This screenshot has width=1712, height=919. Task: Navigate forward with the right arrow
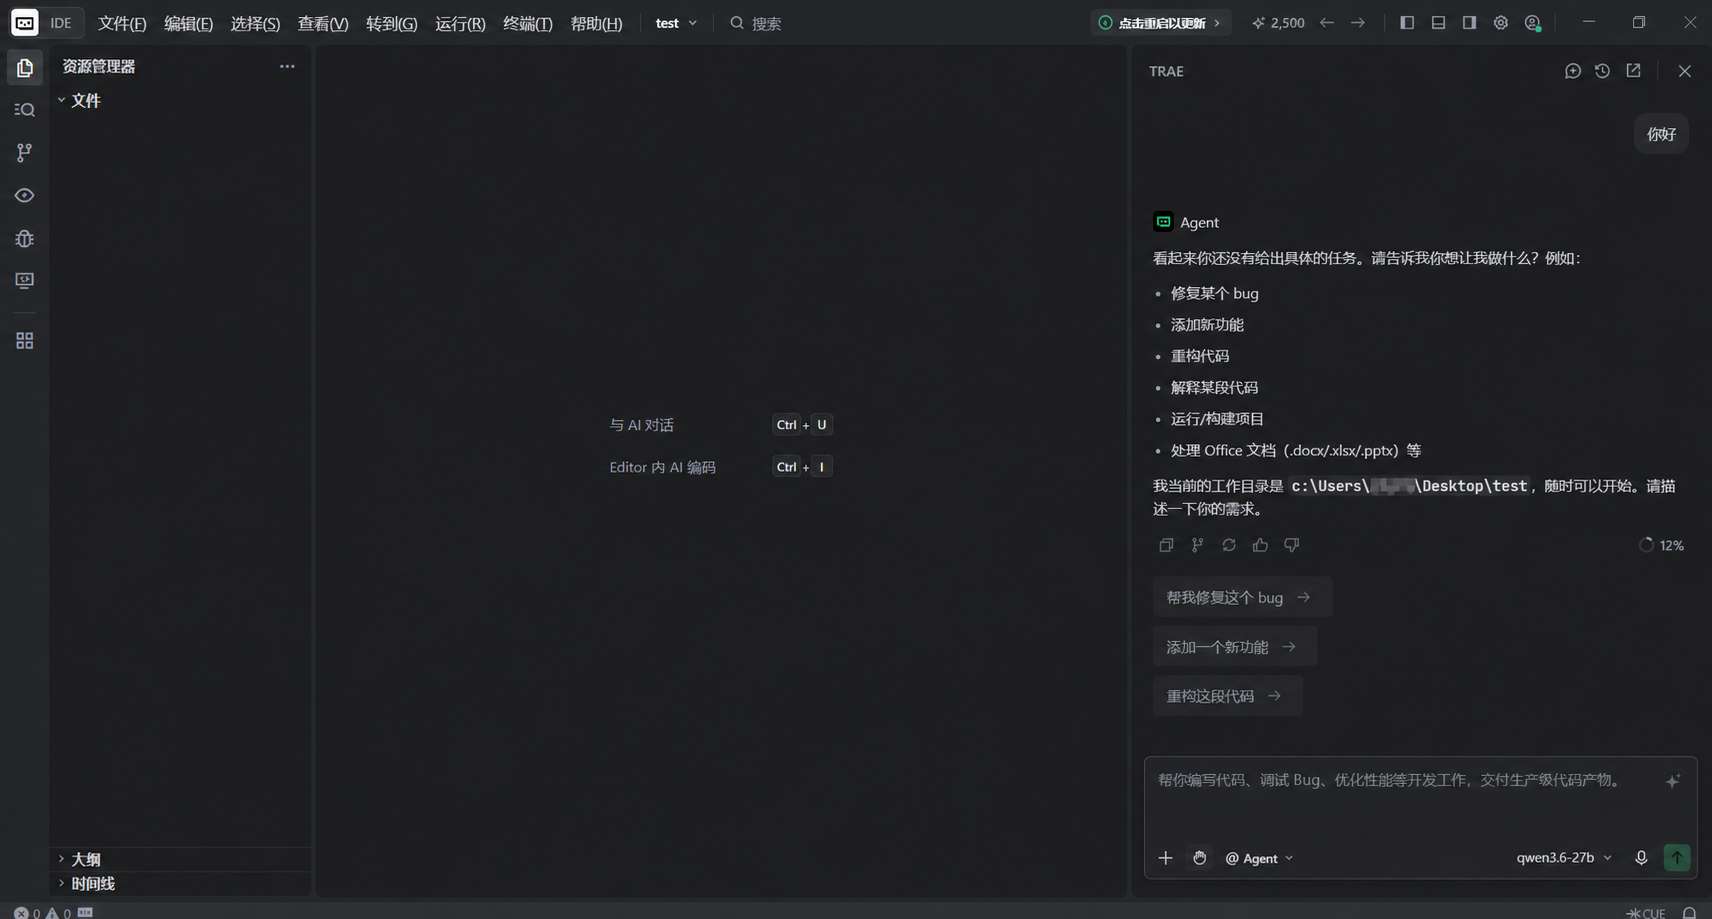1358,22
